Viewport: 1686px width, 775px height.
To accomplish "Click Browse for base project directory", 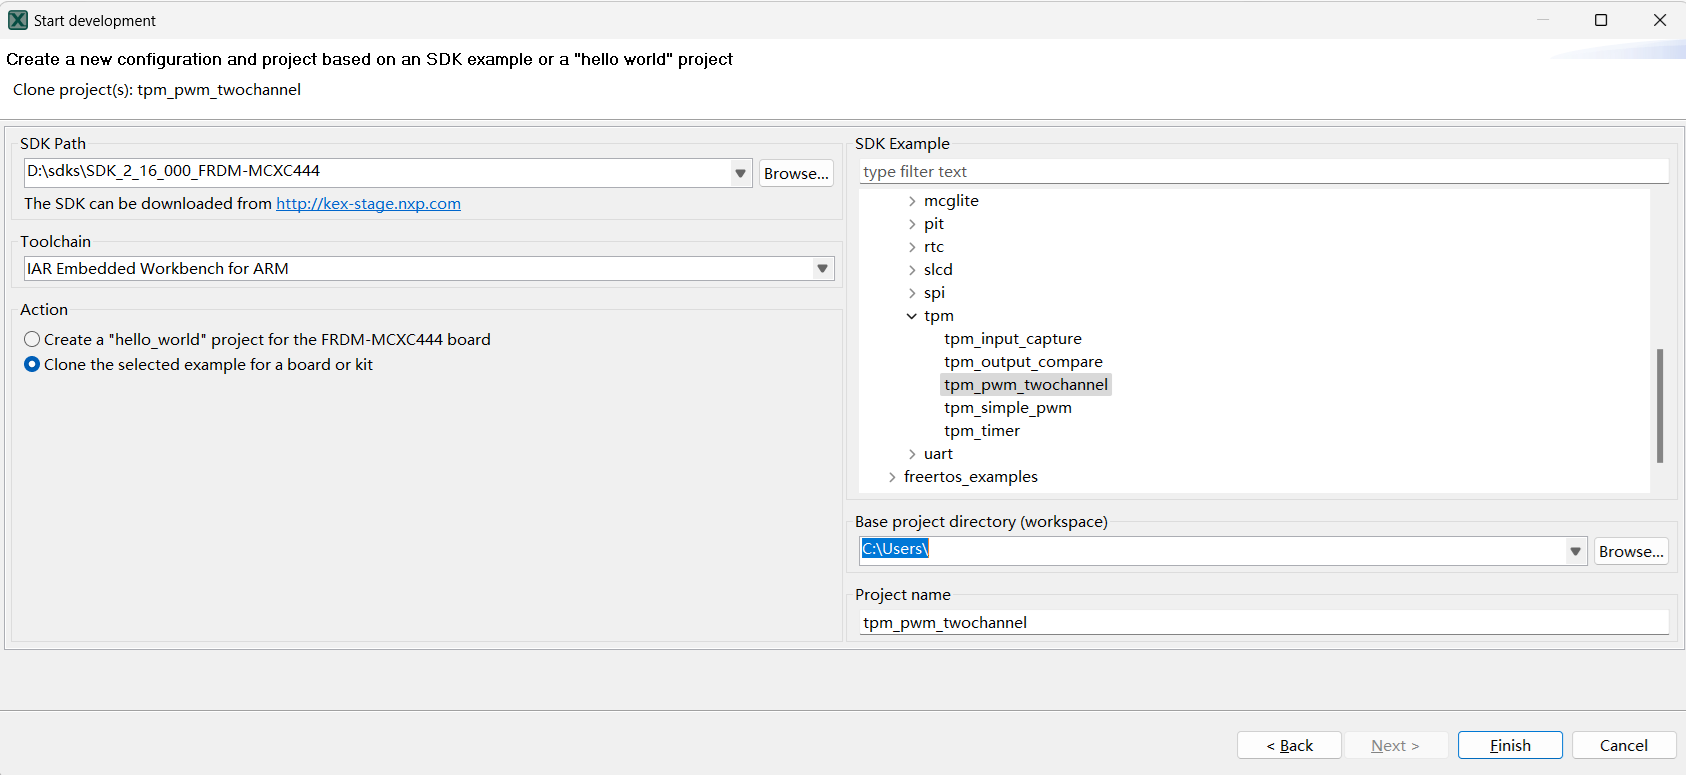I will tap(1630, 551).
